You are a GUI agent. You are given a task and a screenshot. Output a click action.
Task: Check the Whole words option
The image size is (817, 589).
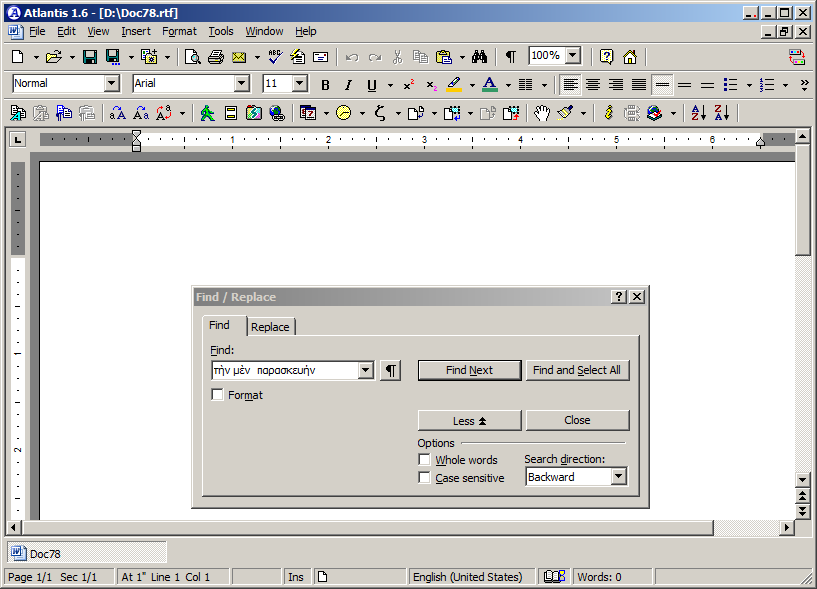point(424,460)
